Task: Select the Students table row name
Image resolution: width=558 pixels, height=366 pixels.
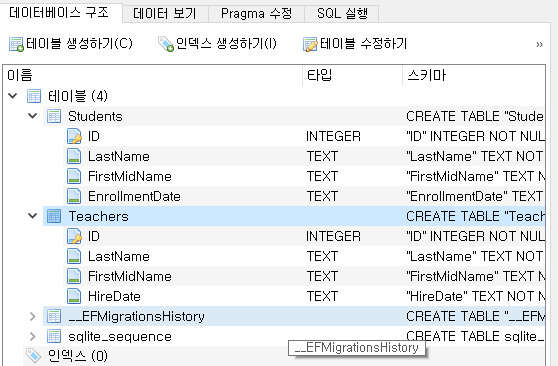Action: coord(95,116)
